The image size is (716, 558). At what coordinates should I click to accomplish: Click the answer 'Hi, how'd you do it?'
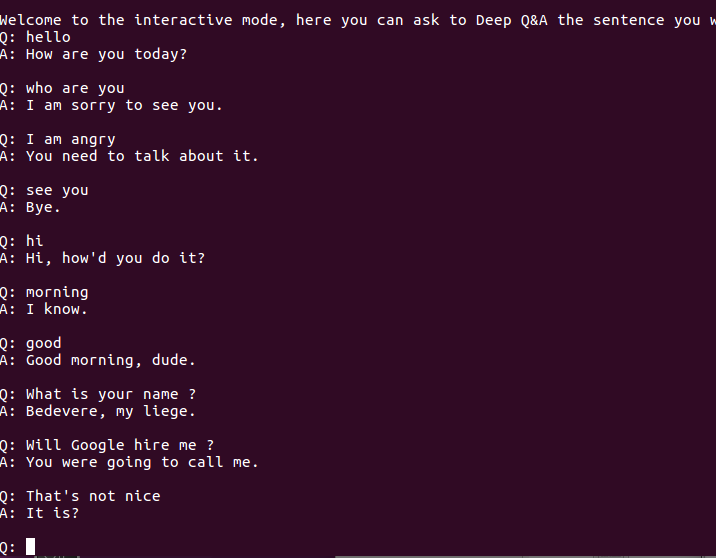(115, 258)
